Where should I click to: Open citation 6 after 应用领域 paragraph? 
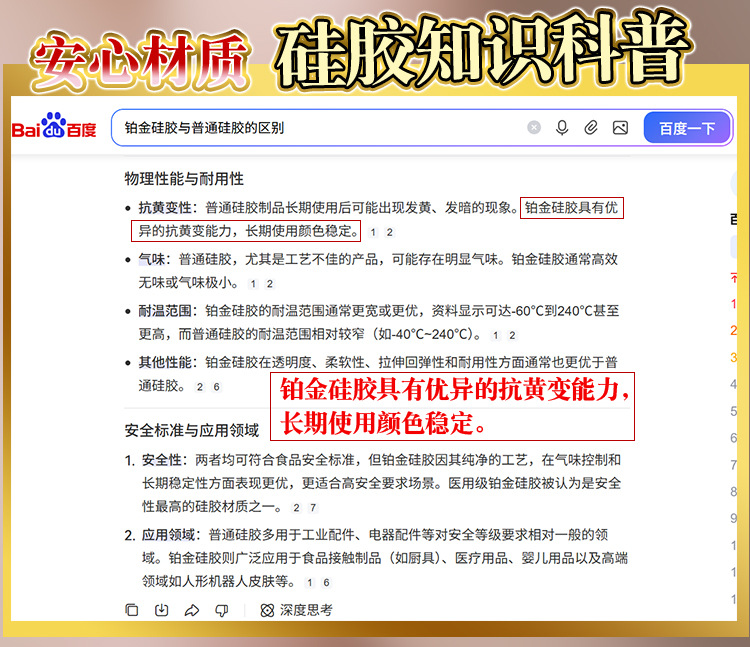click(326, 582)
